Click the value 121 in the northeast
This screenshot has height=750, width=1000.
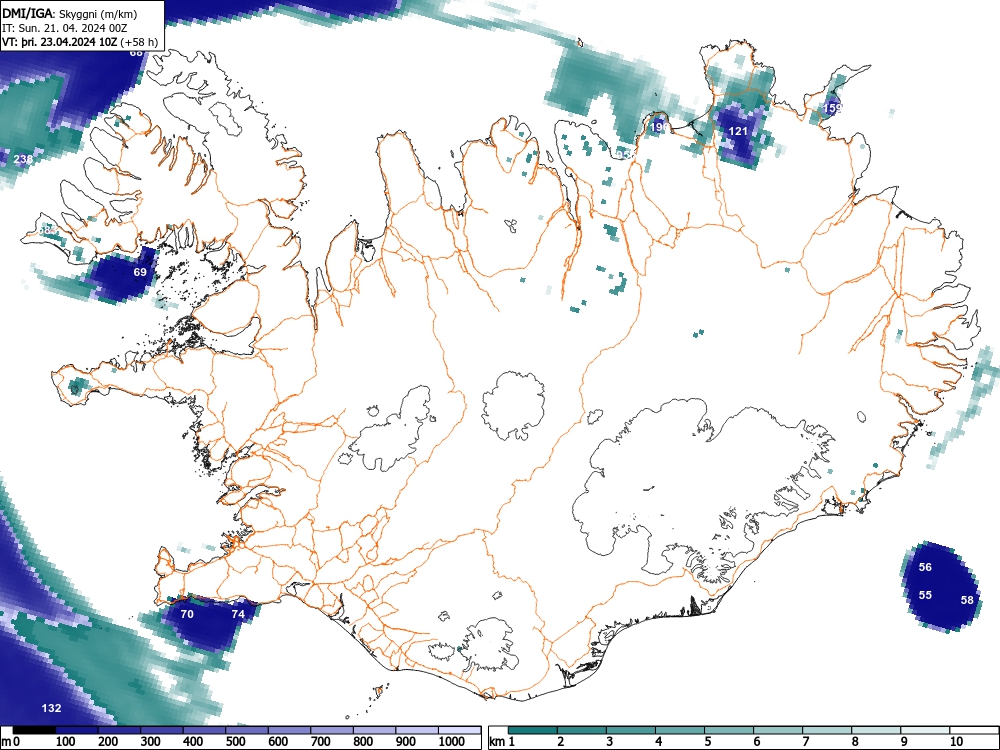[738, 131]
